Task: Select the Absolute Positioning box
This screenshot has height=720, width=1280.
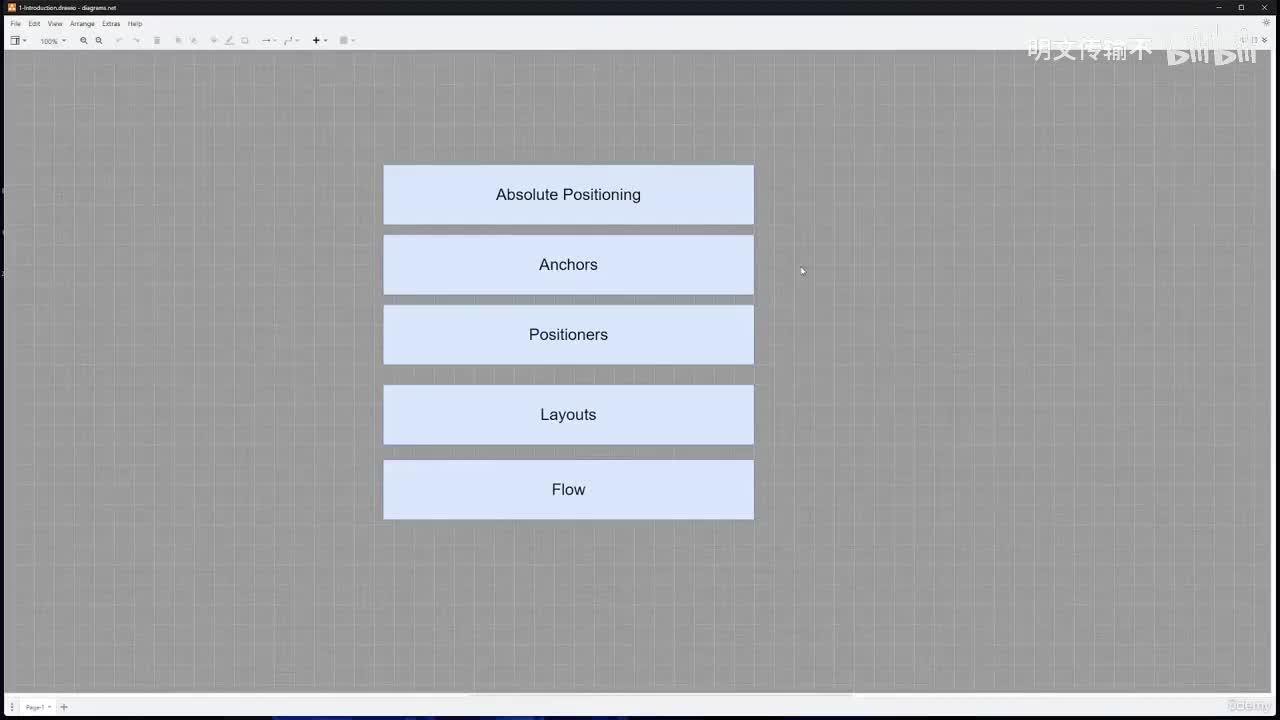Action: (568, 195)
